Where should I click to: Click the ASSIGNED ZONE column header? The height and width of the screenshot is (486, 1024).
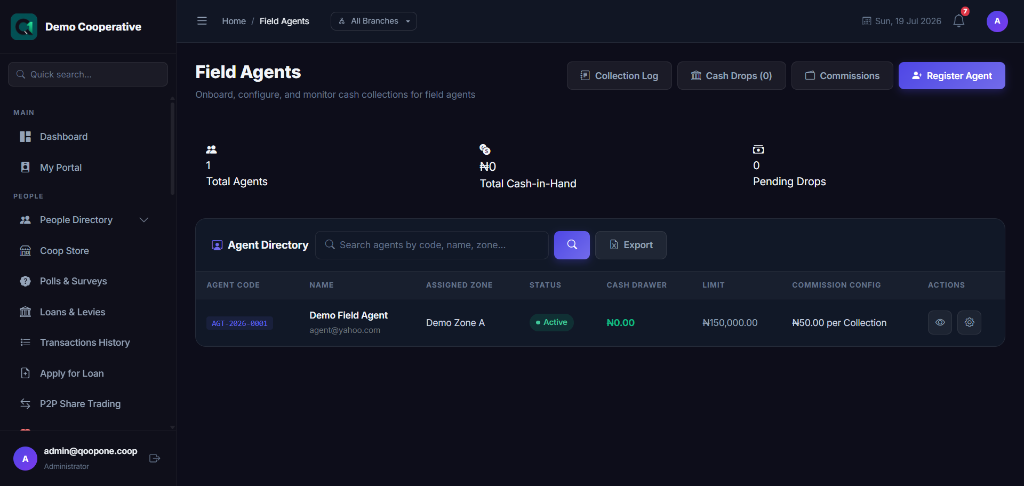pos(460,285)
